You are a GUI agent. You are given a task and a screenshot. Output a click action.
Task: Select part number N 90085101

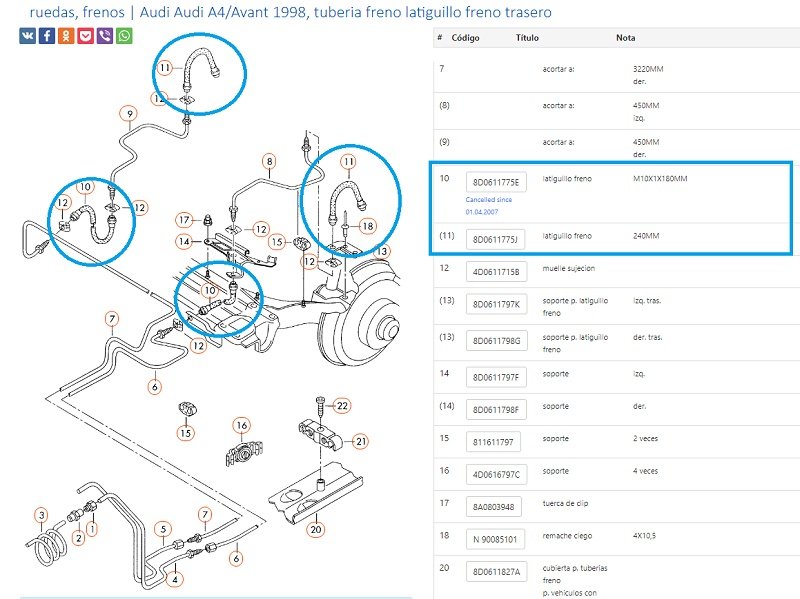(495, 539)
